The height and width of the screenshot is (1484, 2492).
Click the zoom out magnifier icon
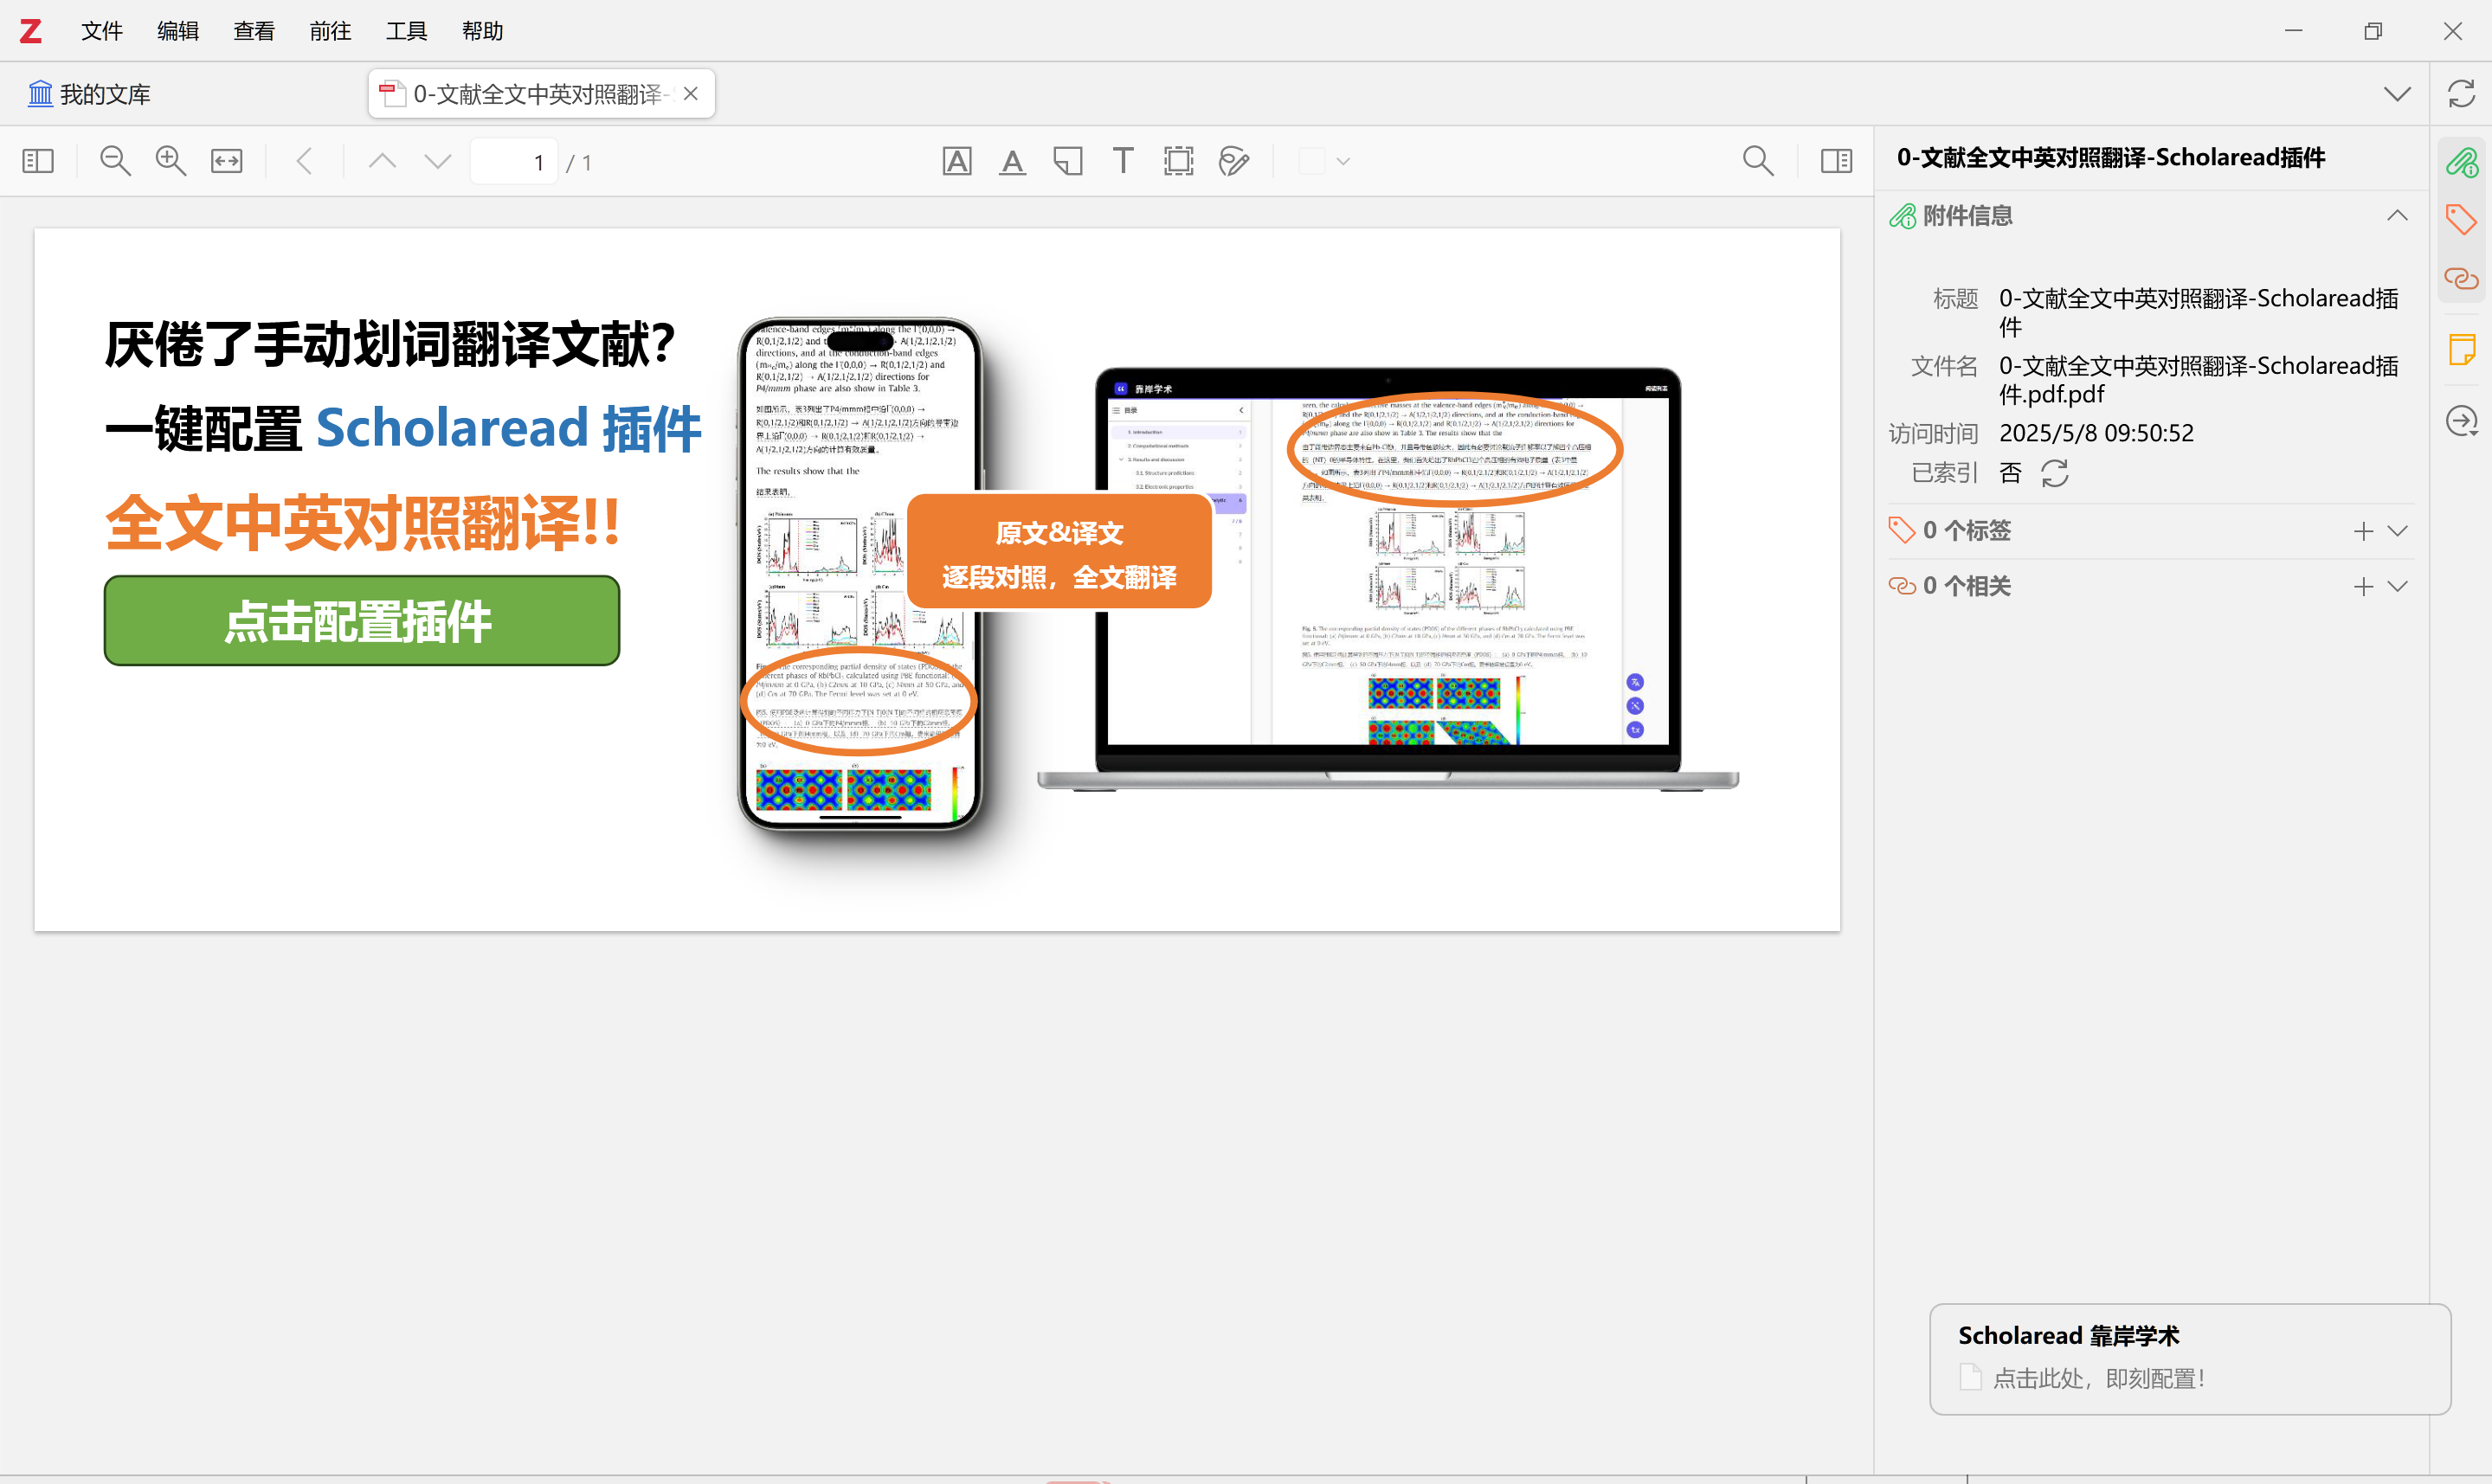(x=115, y=161)
